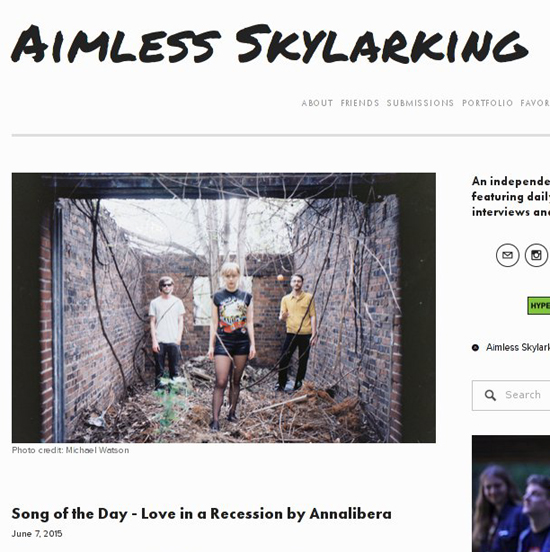Open the partially visible Favorites menu item
Image resolution: width=550 pixels, height=552 pixels.
coord(535,103)
